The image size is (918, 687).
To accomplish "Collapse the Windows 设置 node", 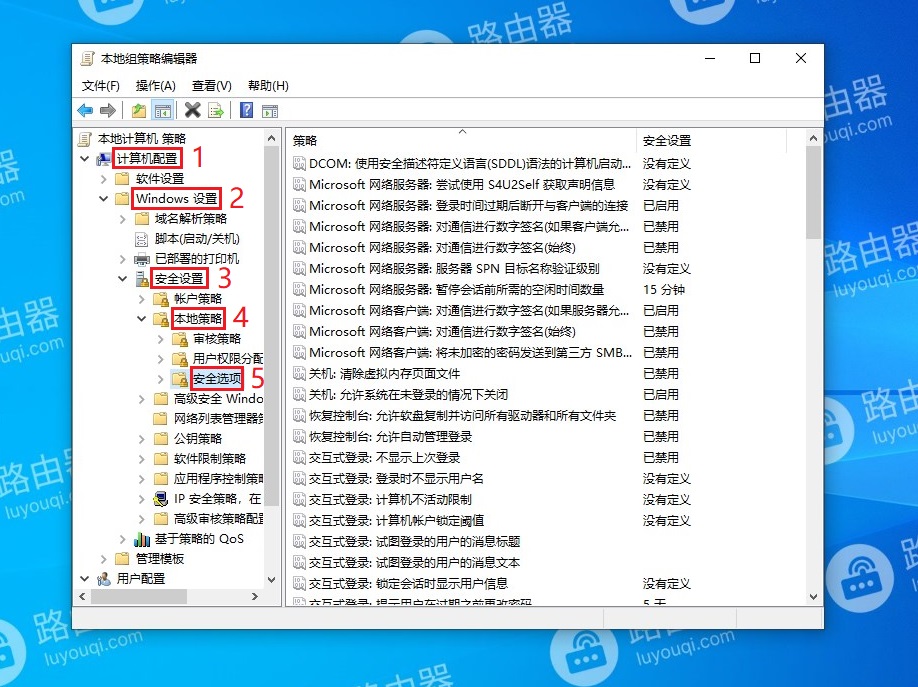I will [104, 199].
